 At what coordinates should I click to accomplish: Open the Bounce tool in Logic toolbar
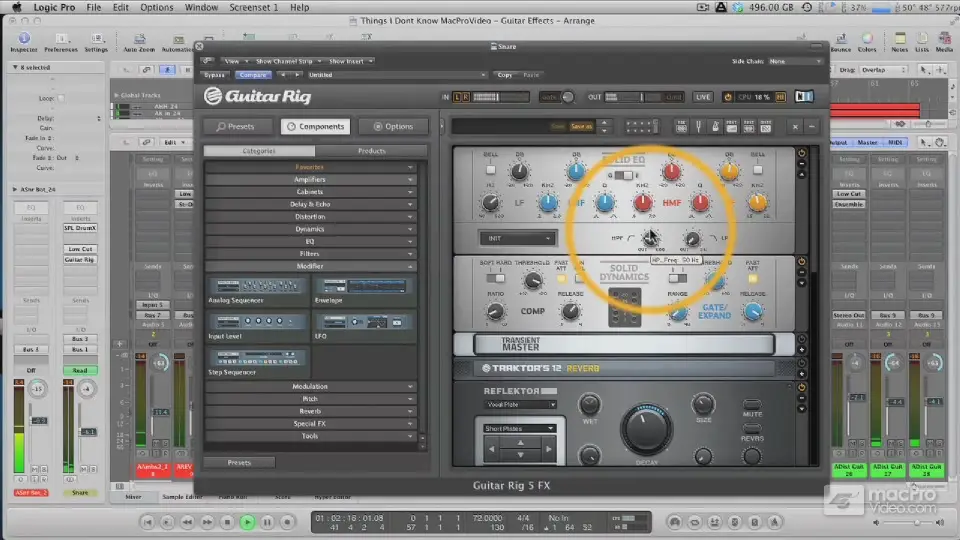pyautogui.click(x=841, y=42)
